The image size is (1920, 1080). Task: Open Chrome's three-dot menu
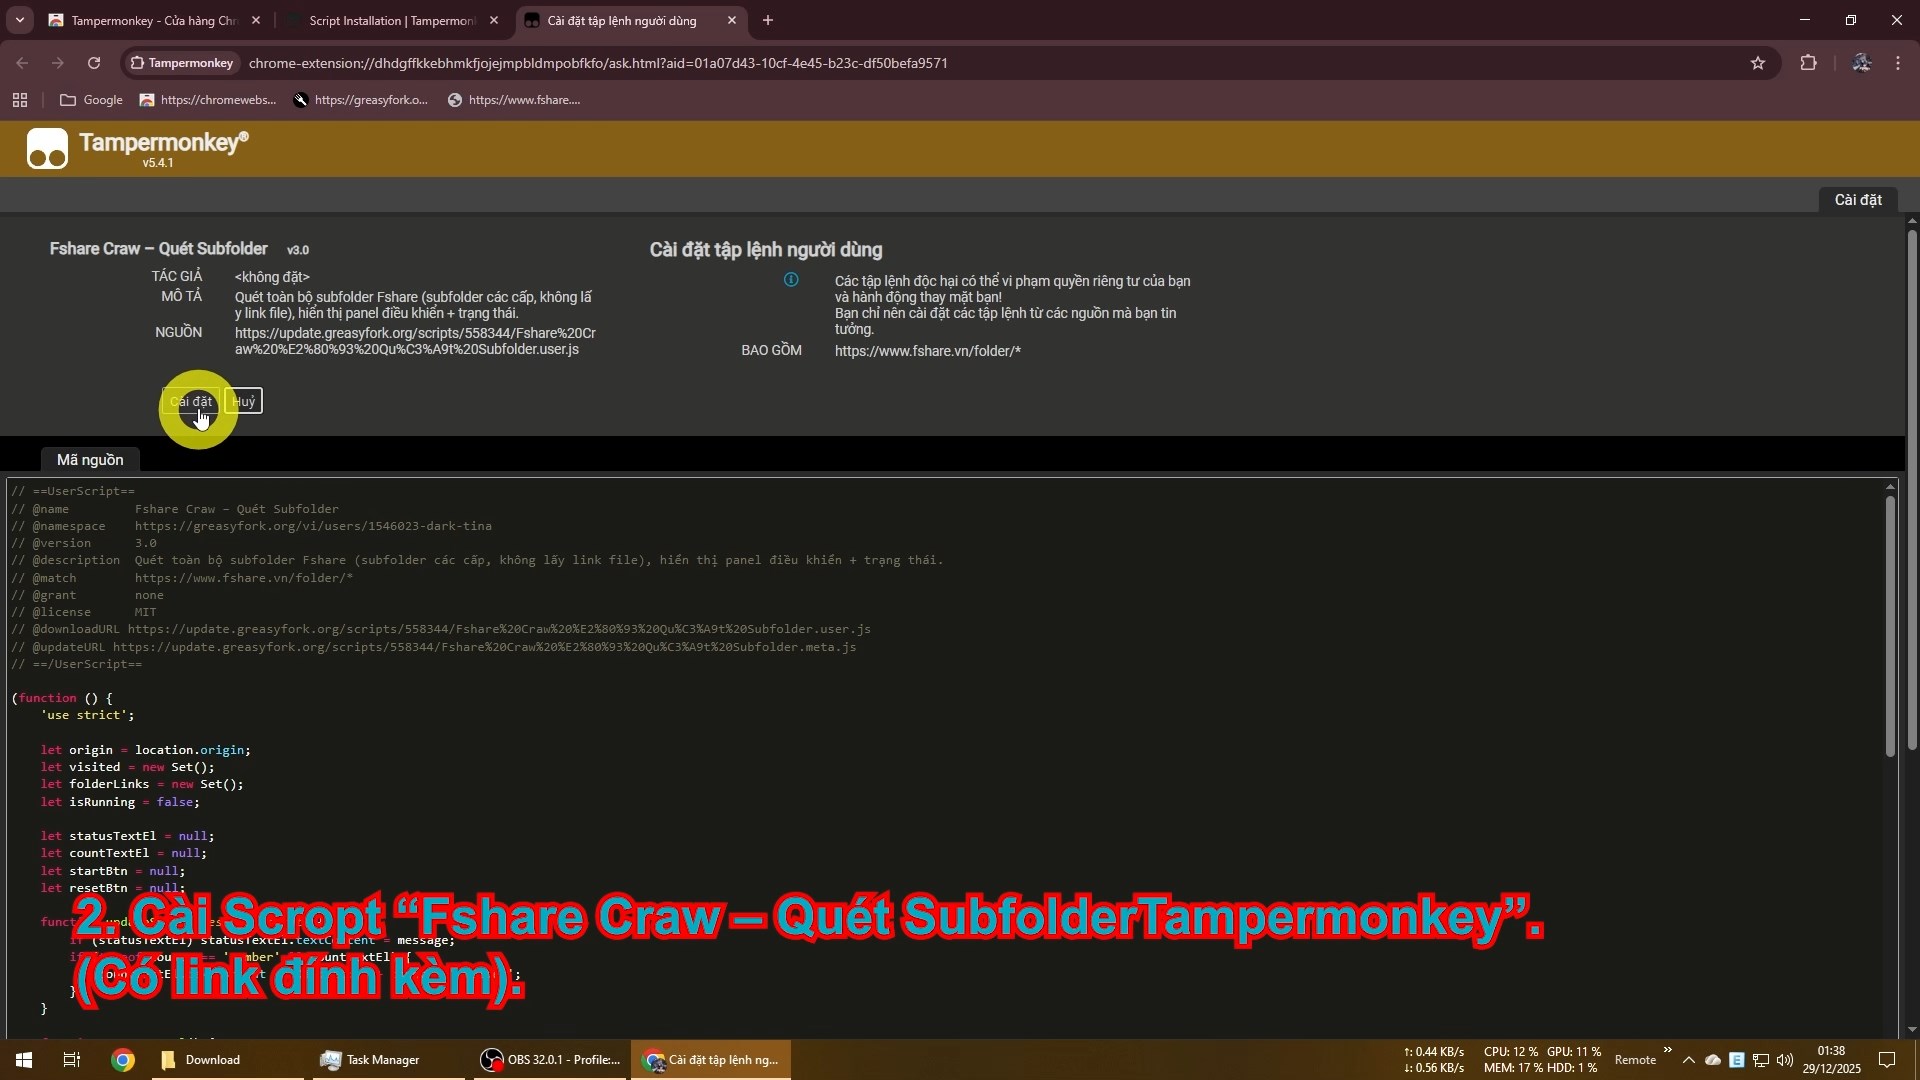(x=1898, y=63)
